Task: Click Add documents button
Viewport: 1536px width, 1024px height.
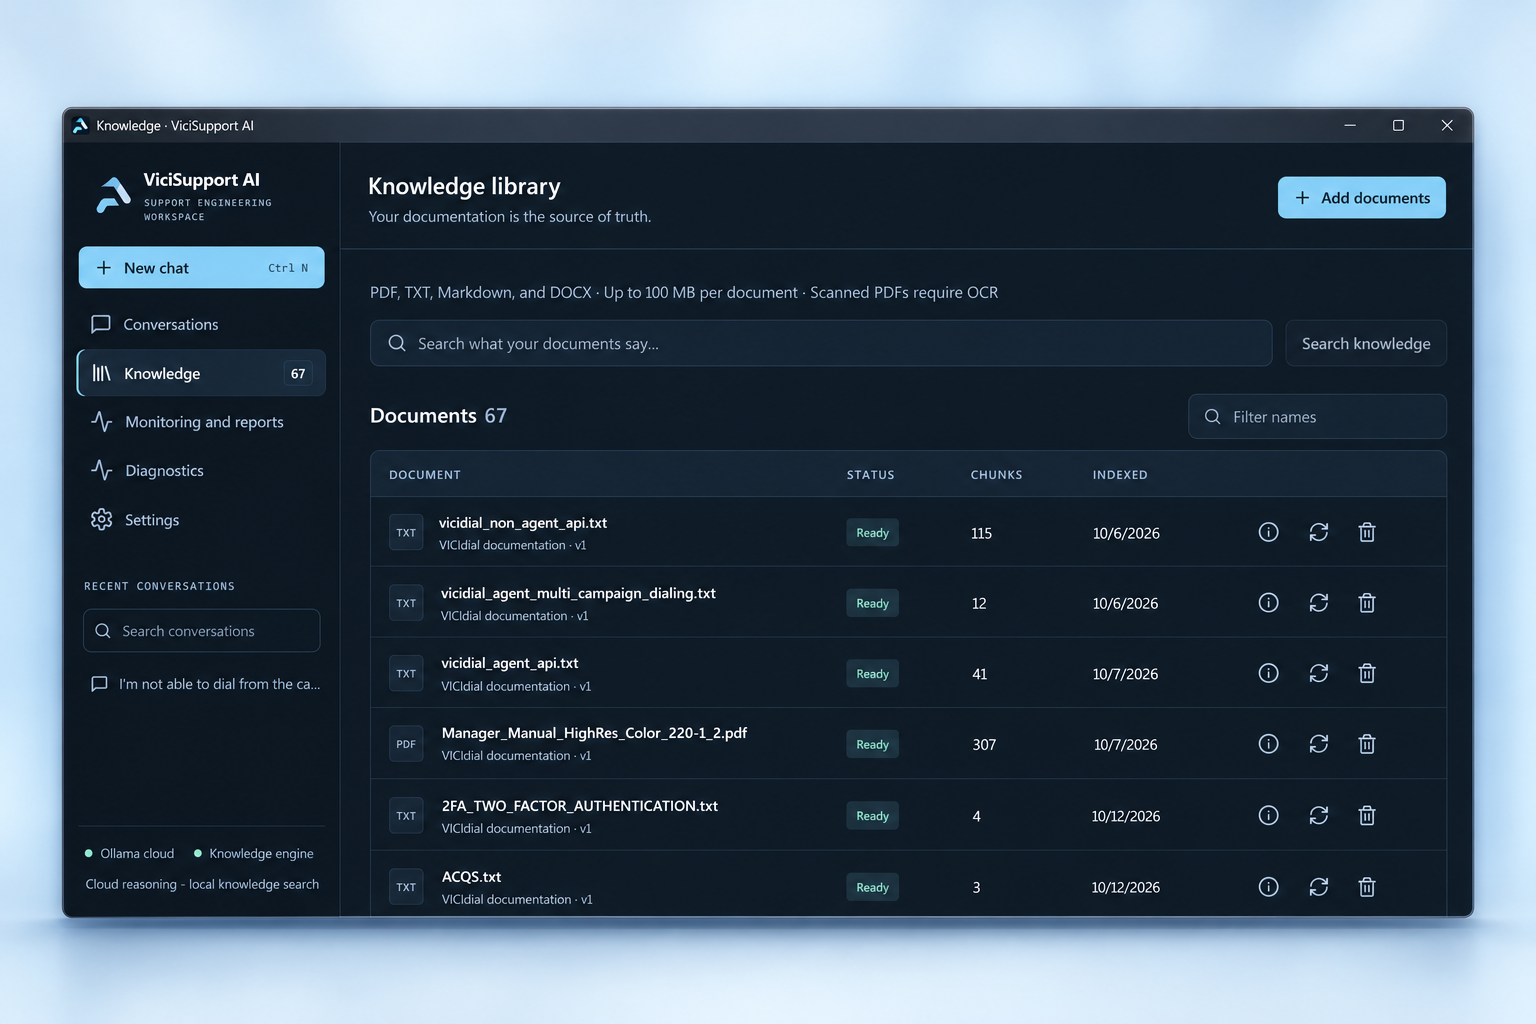Action: (x=1361, y=198)
